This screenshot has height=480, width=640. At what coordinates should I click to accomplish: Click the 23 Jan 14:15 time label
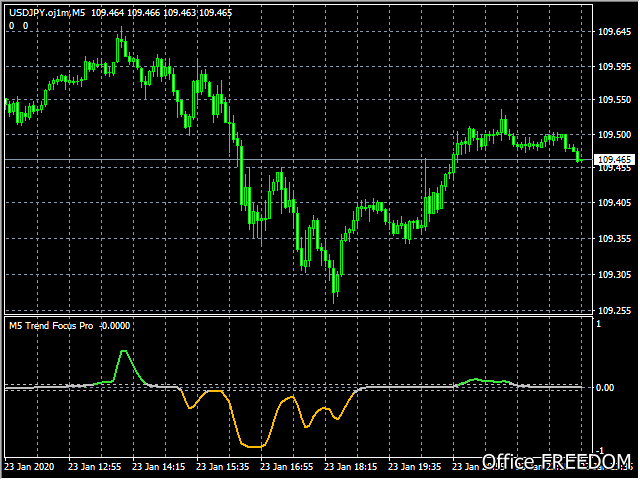pos(159,467)
